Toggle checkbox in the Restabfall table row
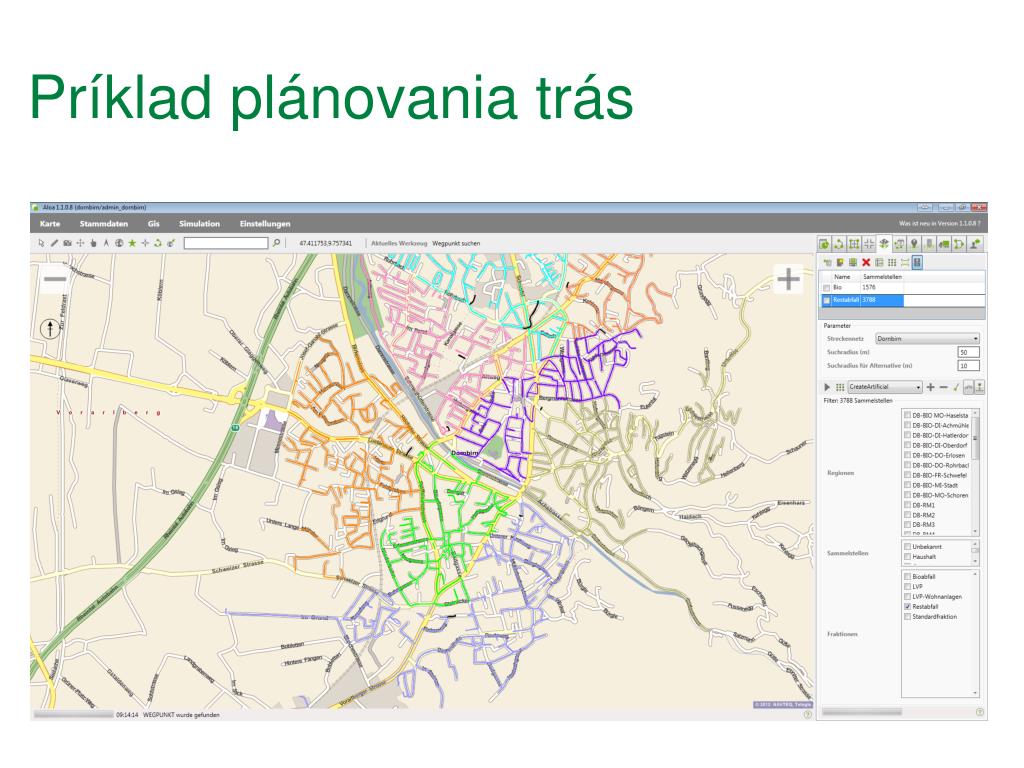The height and width of the screenshot is (768, 1024). tap(827, 300)
